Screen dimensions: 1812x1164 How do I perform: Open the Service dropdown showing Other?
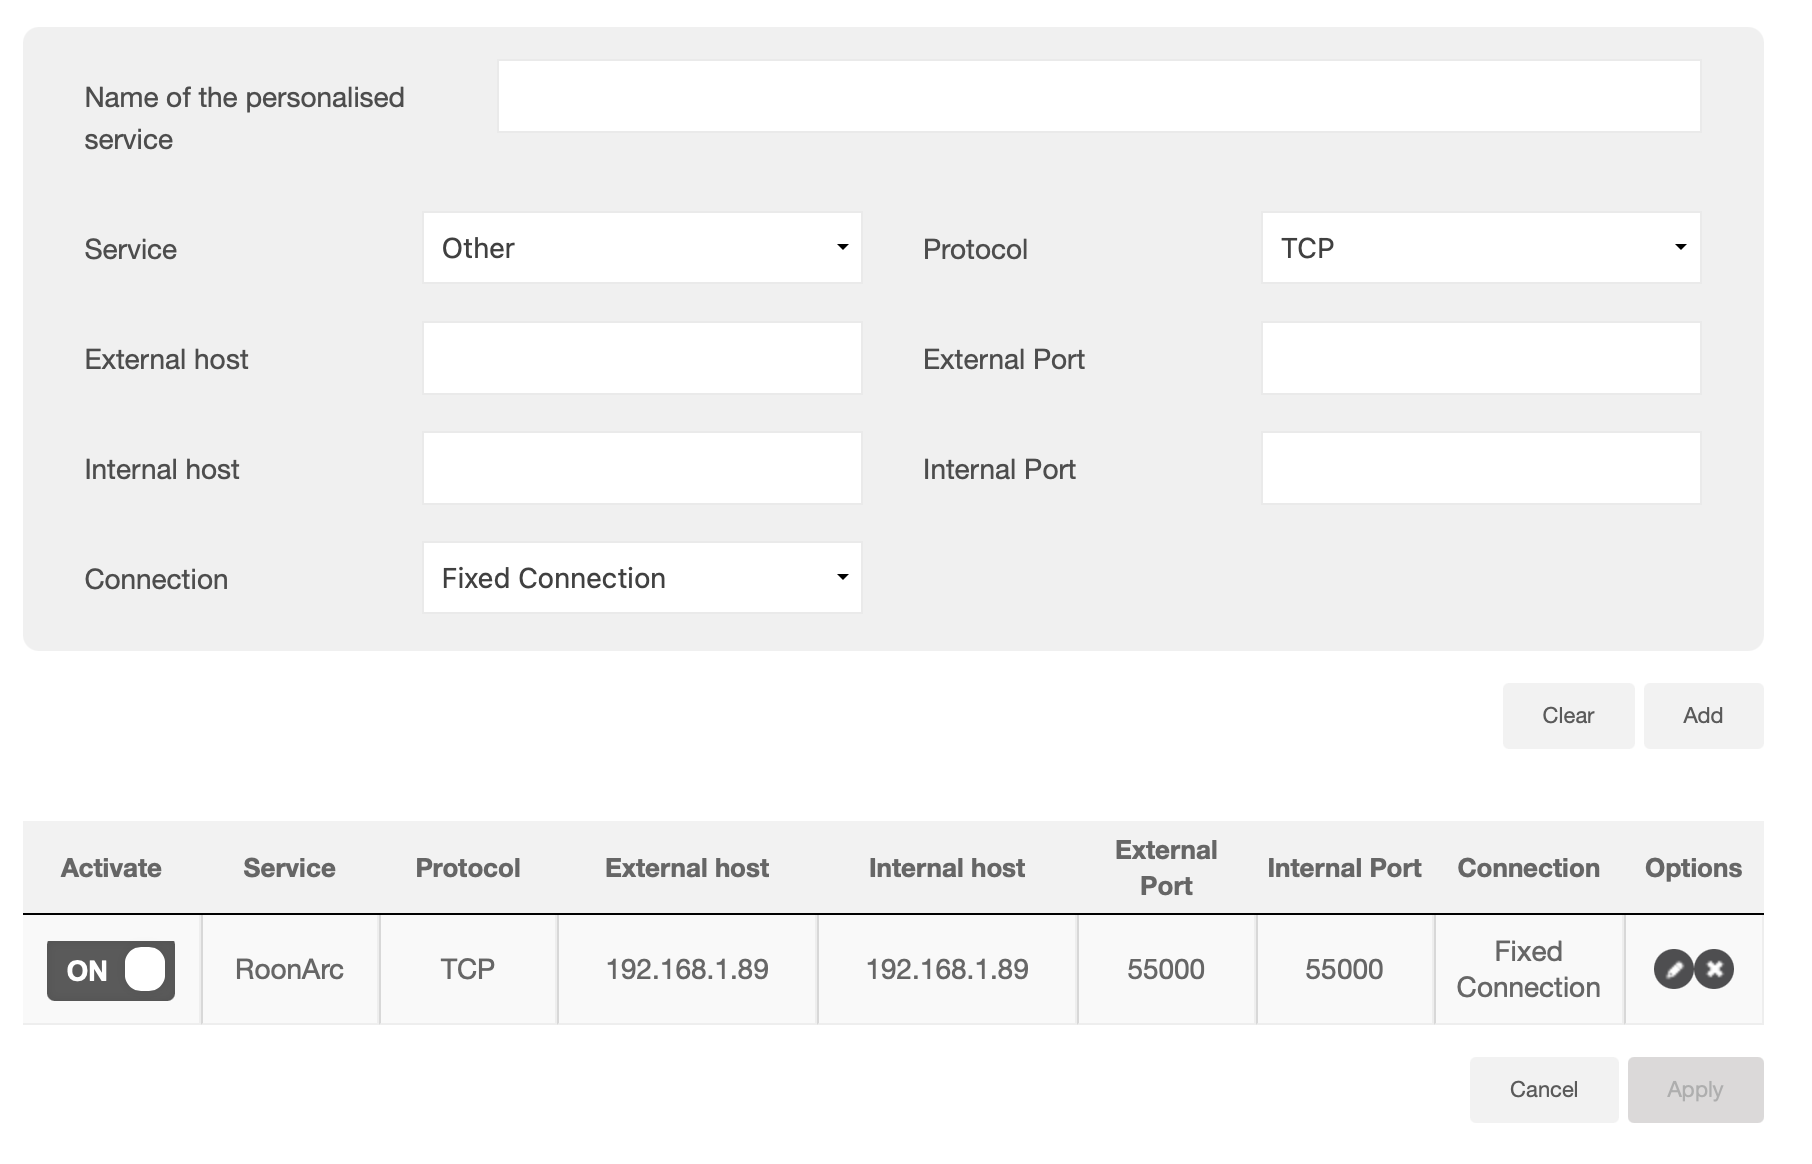point(641,247)
